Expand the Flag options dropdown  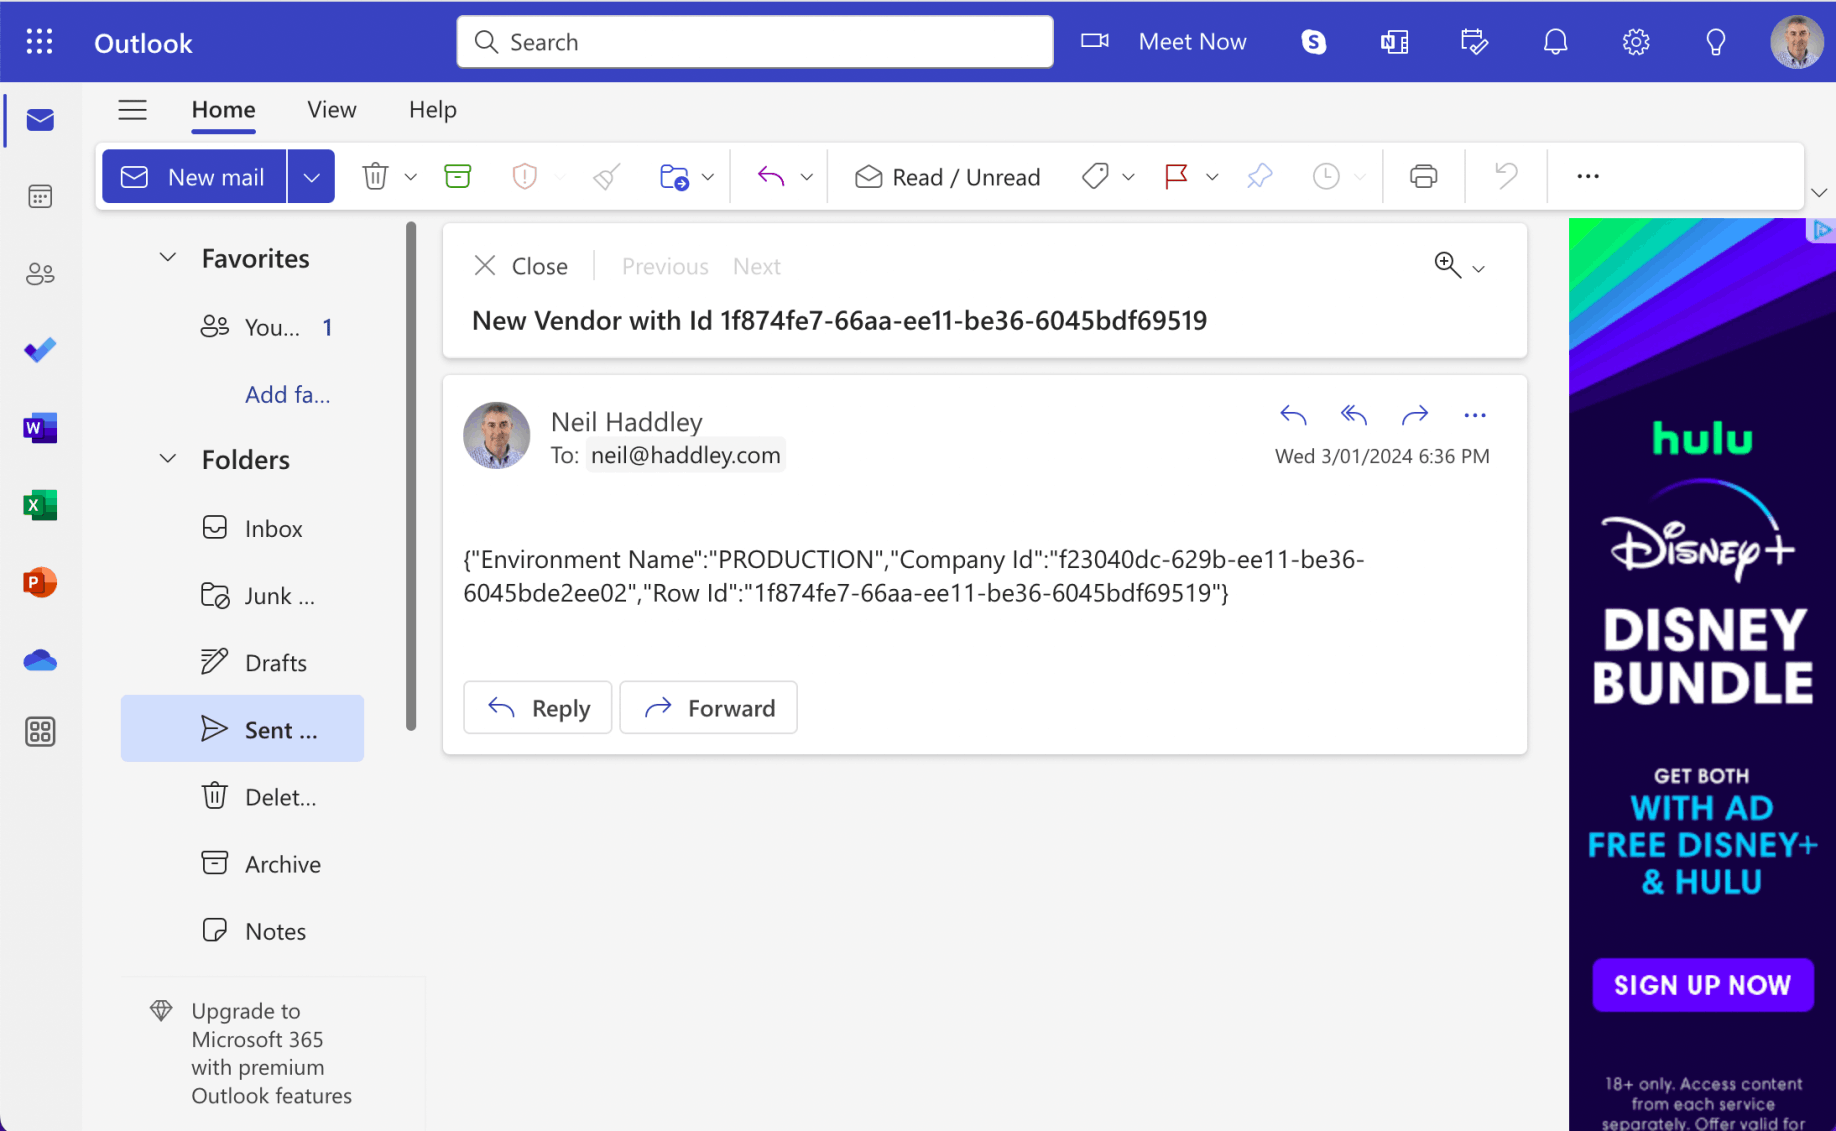[x=1212, y=177]
